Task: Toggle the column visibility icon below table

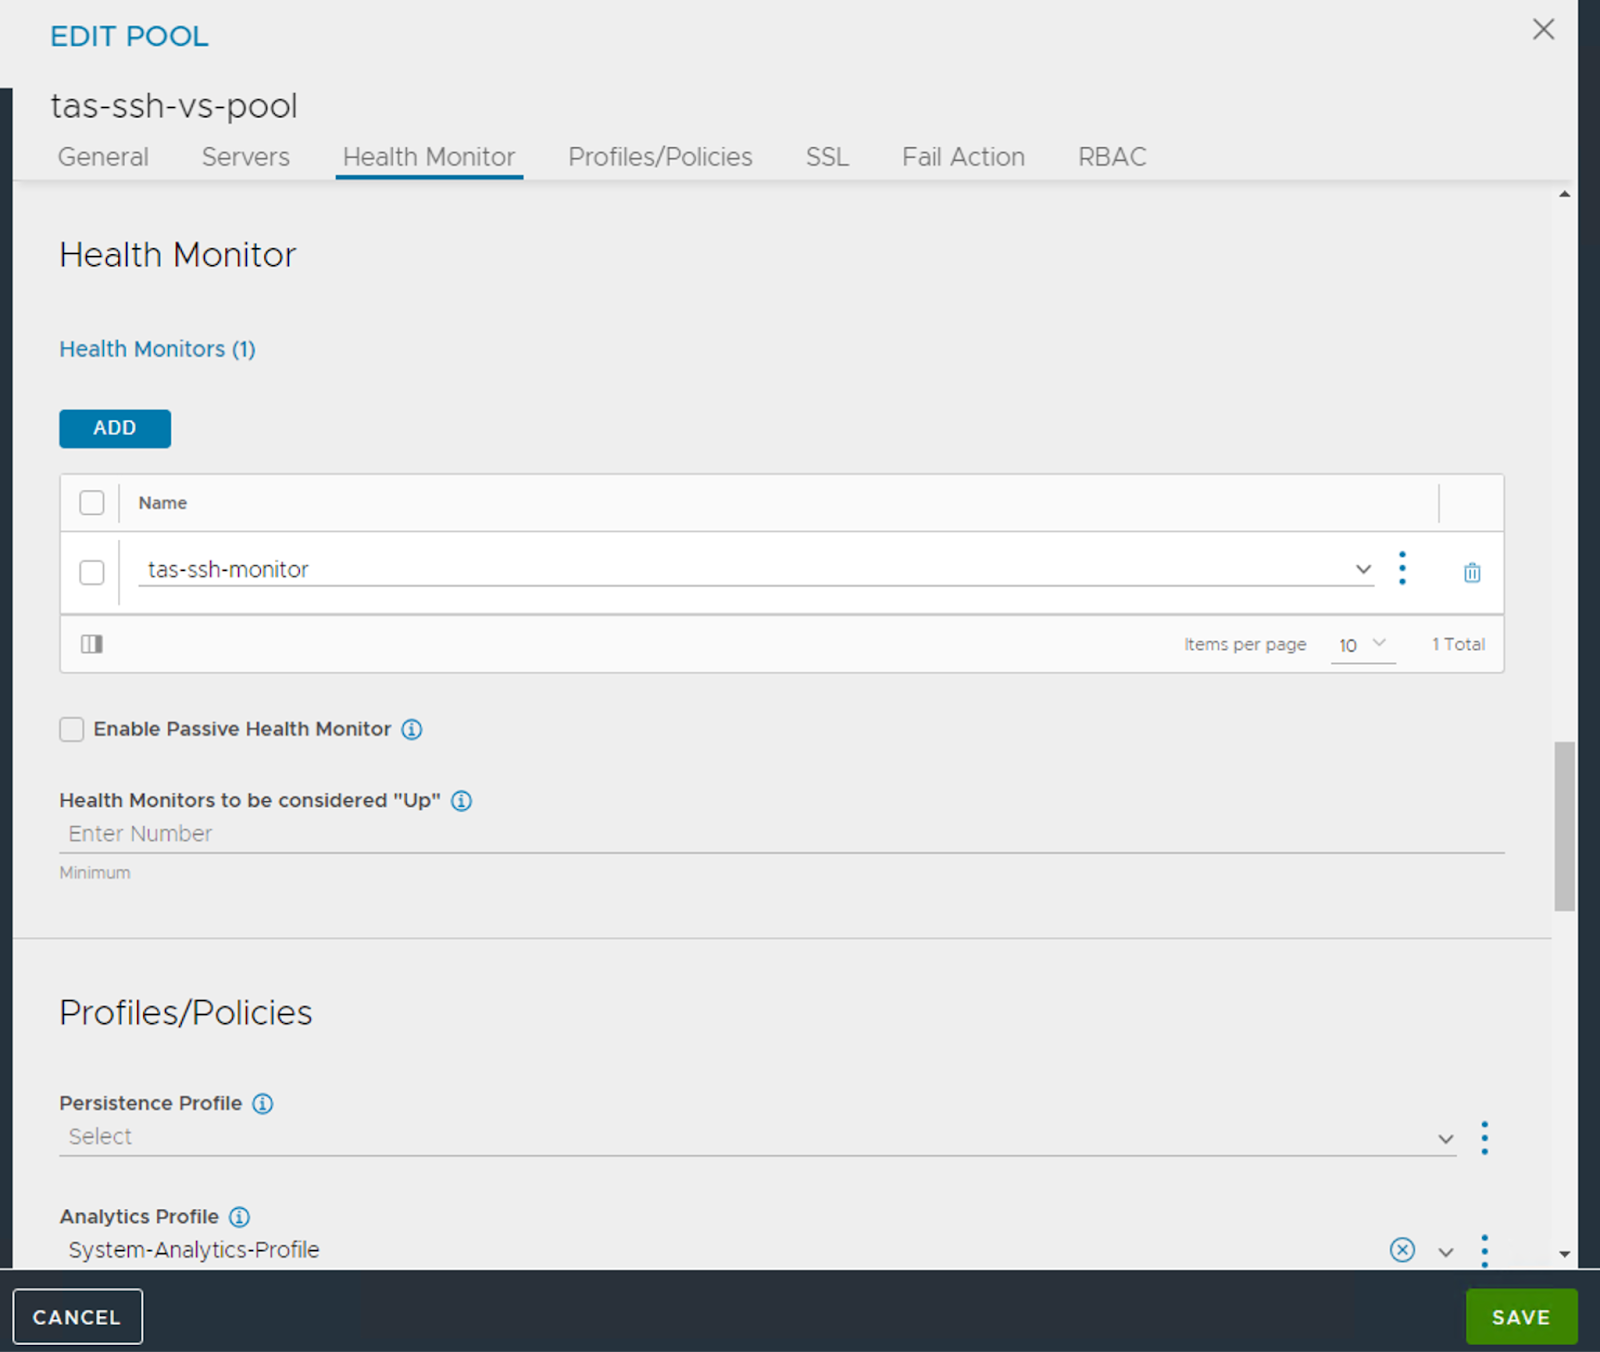Action: coord(92,644)
